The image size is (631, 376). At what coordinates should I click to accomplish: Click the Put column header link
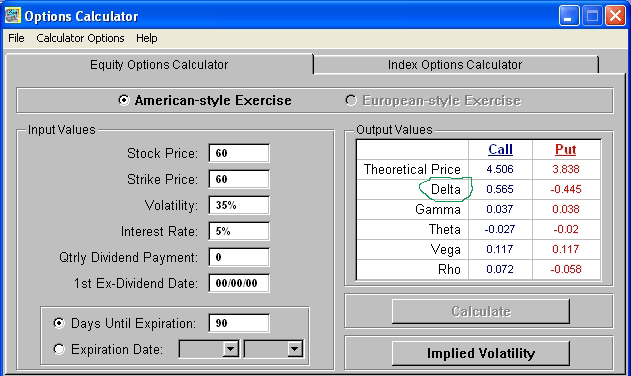click(565, 149)
